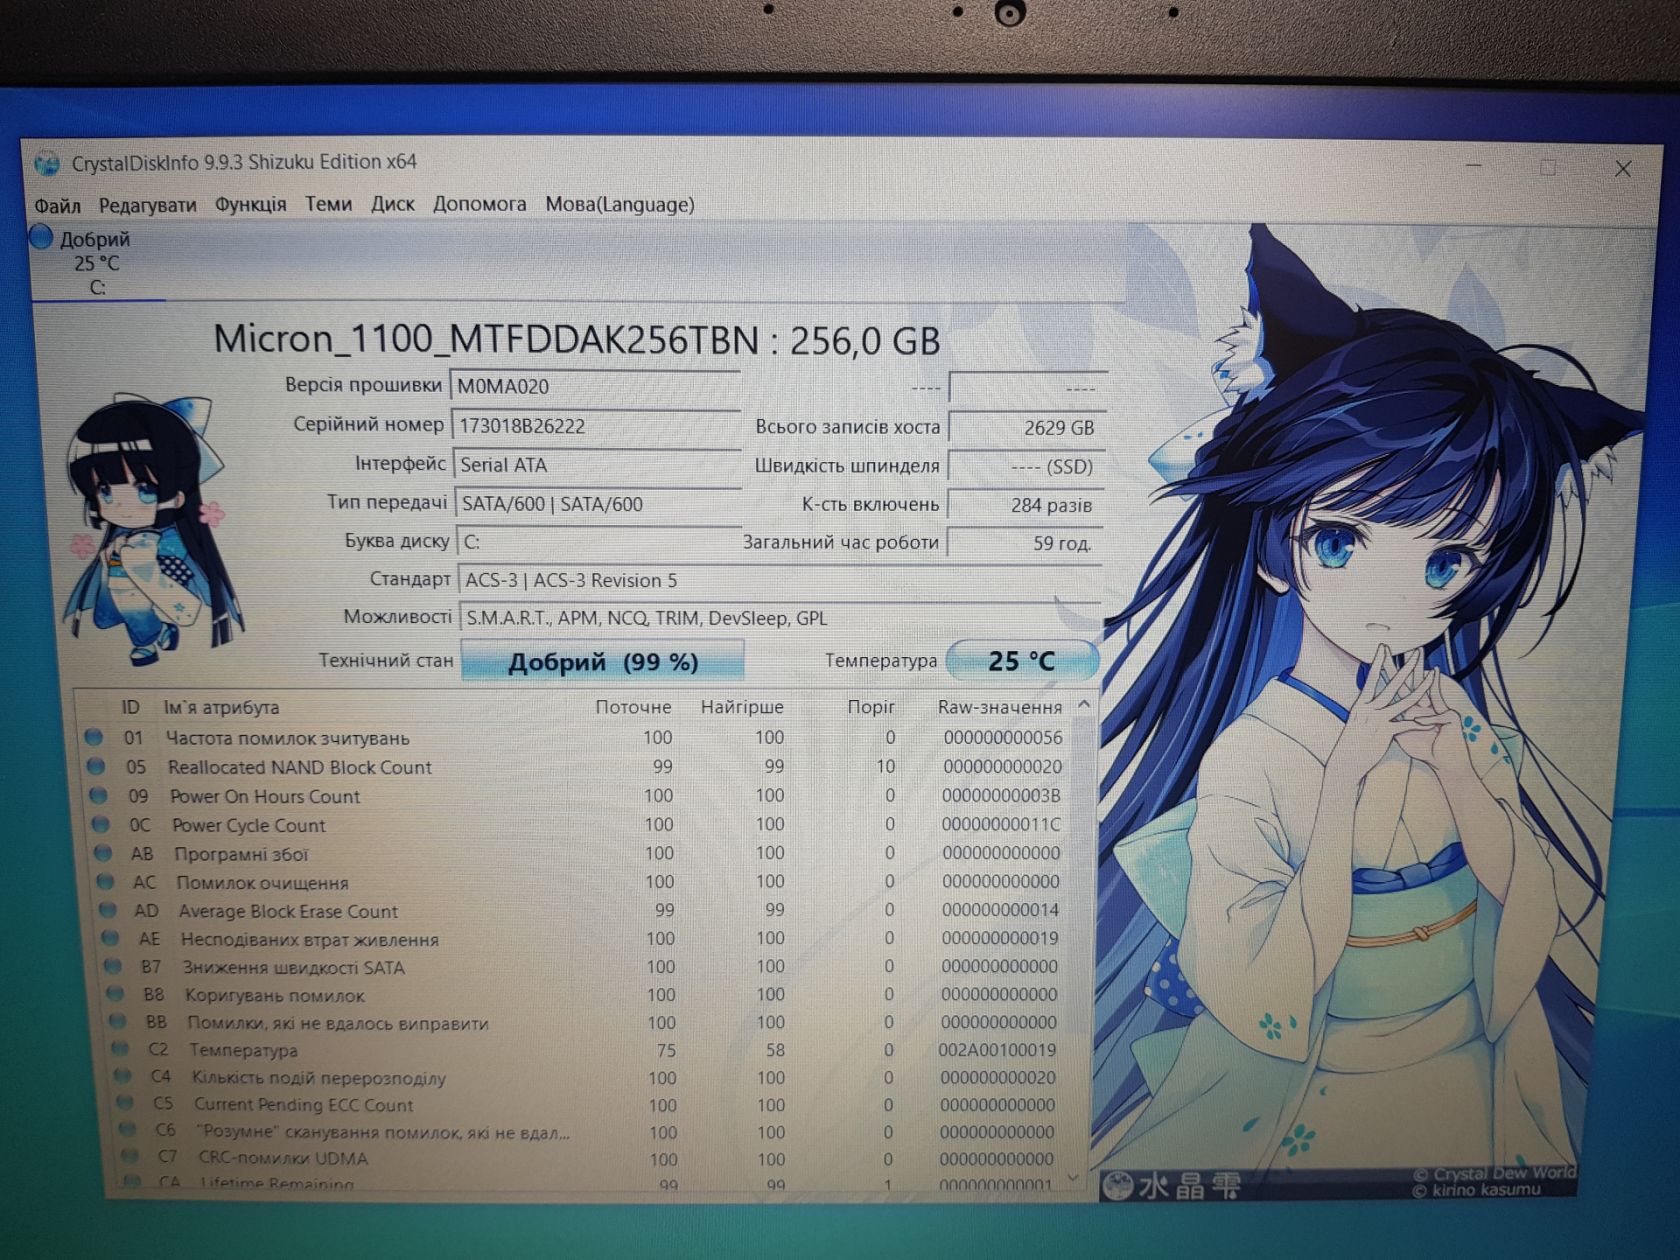Click the 59 год. power-on hours value
1680x1260 pixels.
(1025, 544)
